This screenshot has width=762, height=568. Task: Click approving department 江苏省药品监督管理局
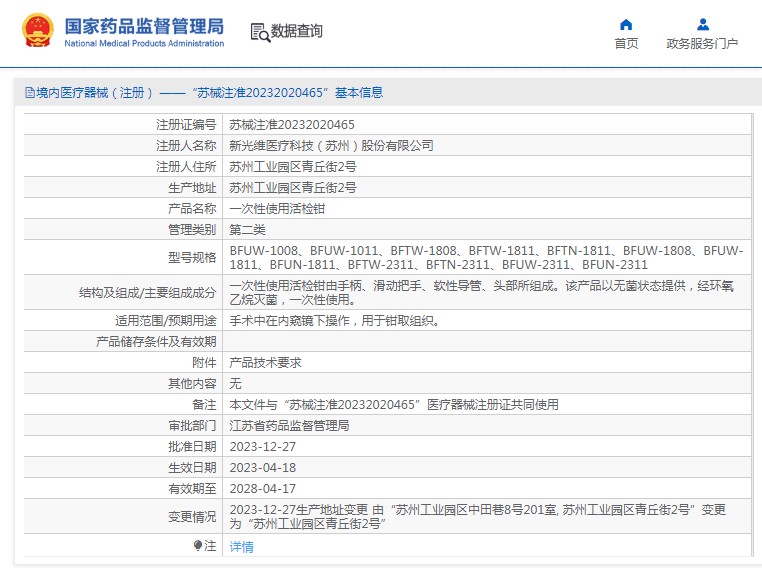[x=289, y=426]
